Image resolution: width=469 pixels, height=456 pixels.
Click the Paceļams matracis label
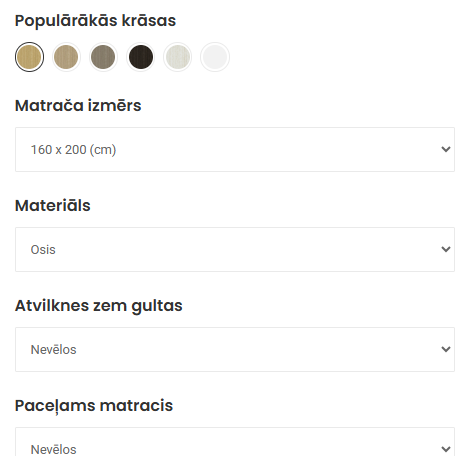click(x=94, y=406)
